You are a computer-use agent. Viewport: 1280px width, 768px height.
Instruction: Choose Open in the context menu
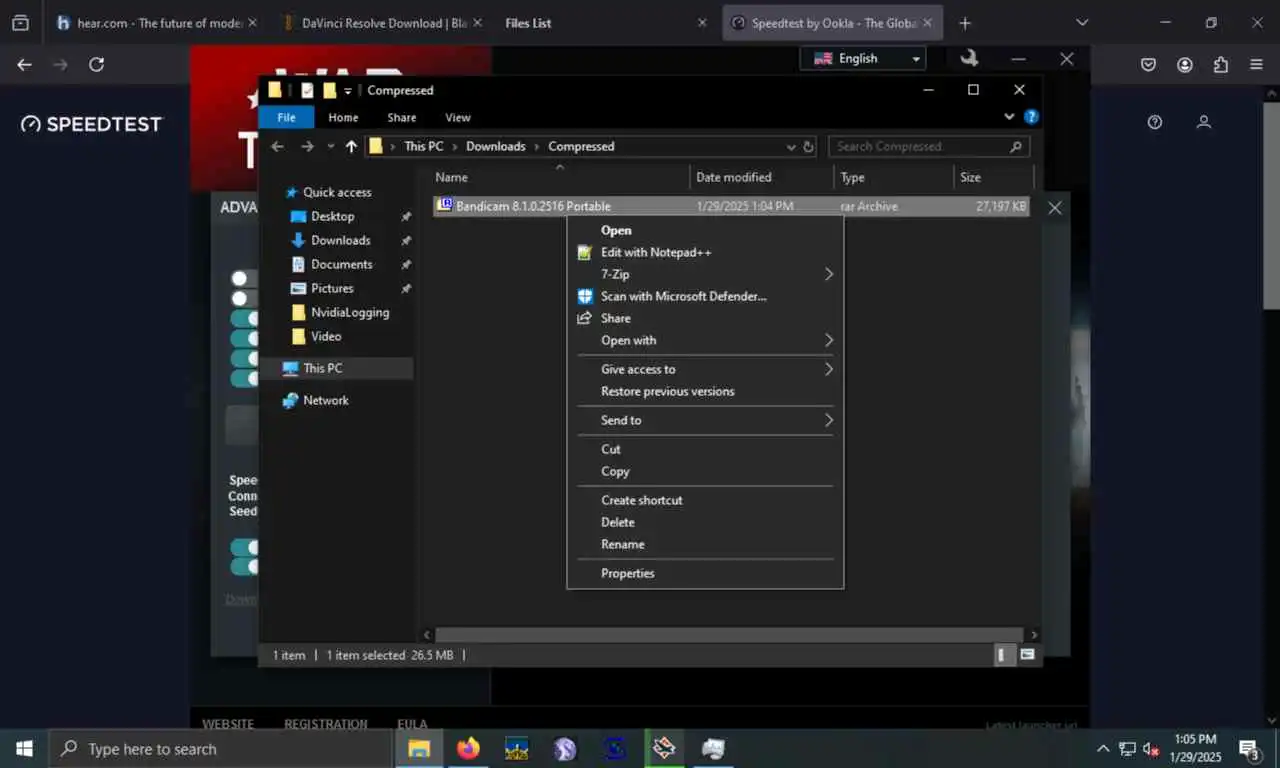[705, 230]
